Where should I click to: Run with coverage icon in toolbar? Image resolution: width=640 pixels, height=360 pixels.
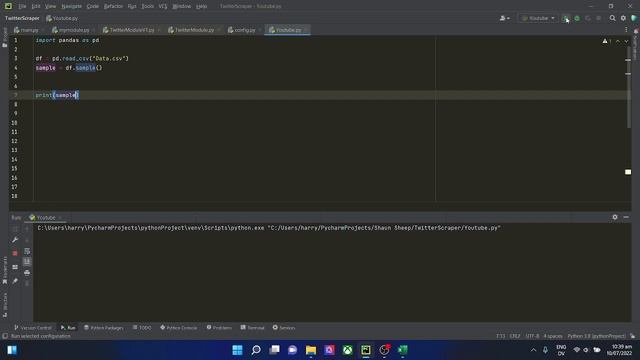tap(588, 18)
